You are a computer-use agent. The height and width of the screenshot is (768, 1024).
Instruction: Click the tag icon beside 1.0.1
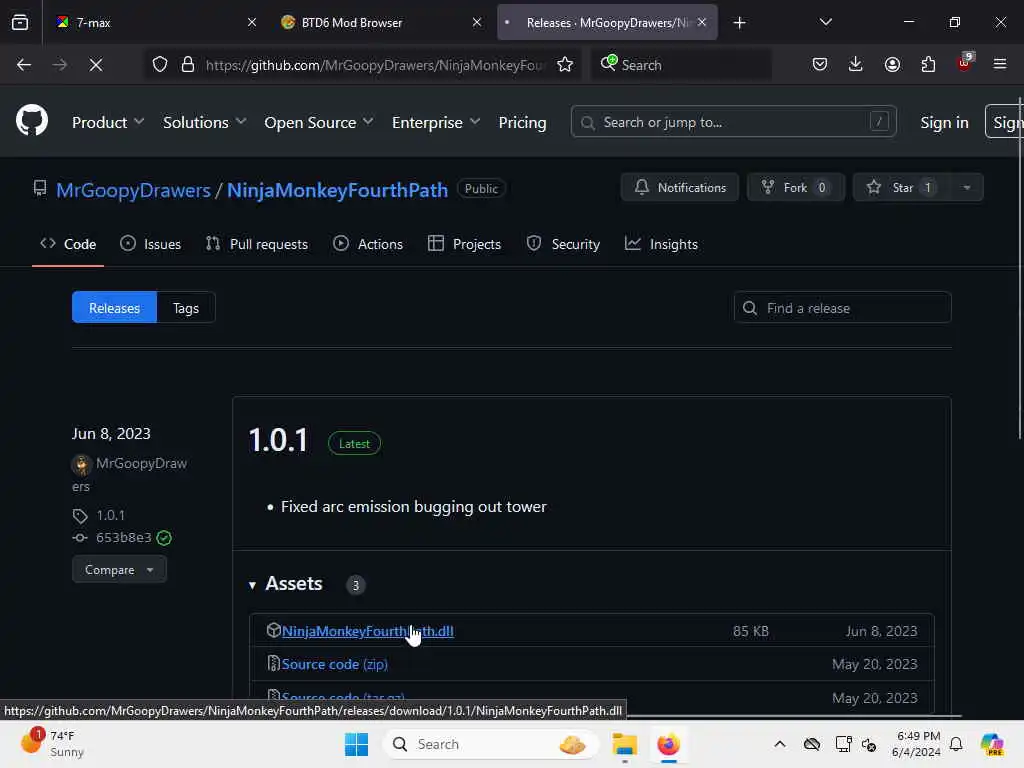(x=80, y=516)
